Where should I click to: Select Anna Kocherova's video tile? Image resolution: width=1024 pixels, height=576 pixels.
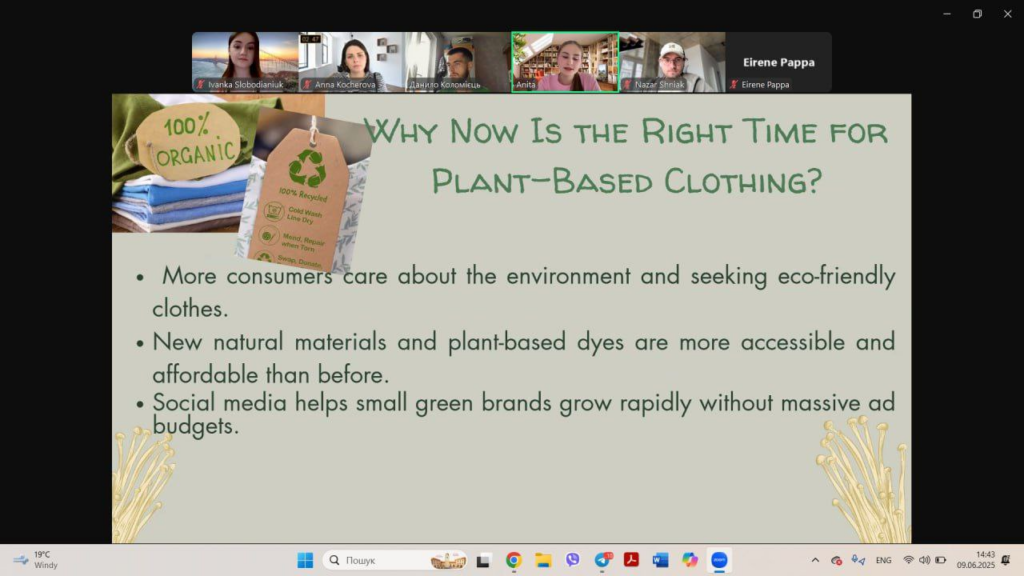352,61
